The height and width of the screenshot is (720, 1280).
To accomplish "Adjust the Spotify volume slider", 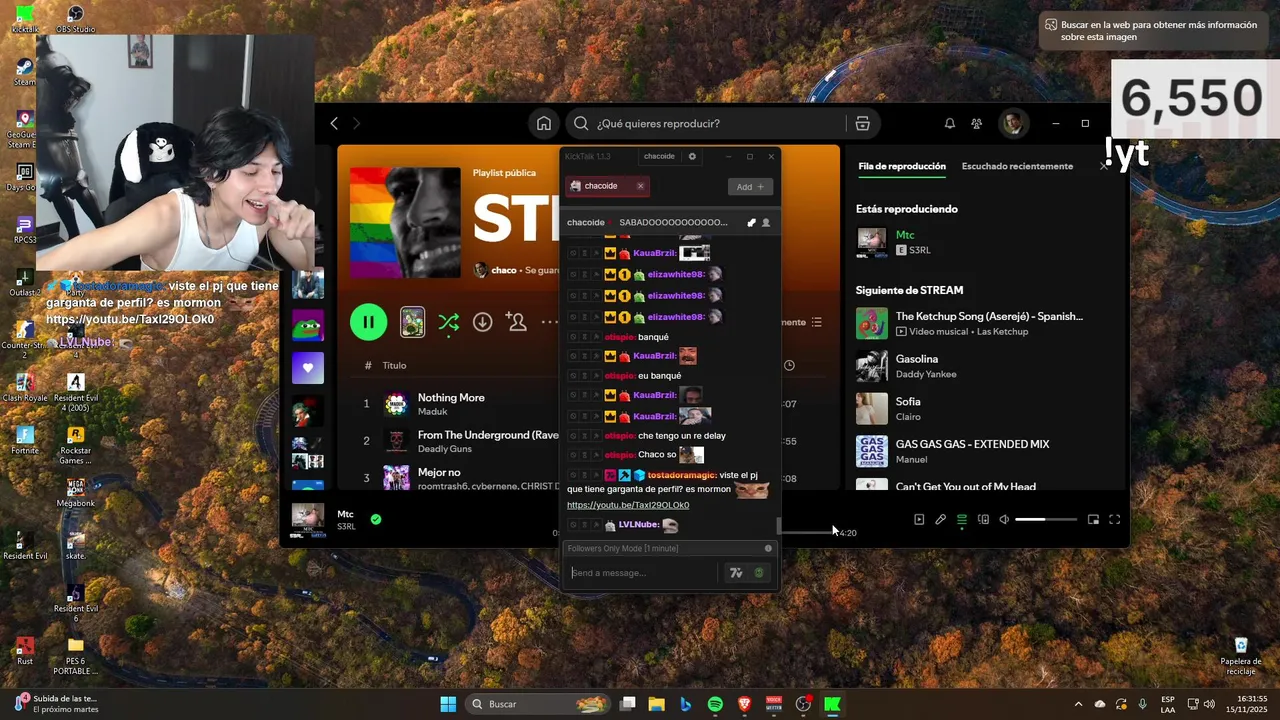I will click(x=1046, y=519).
